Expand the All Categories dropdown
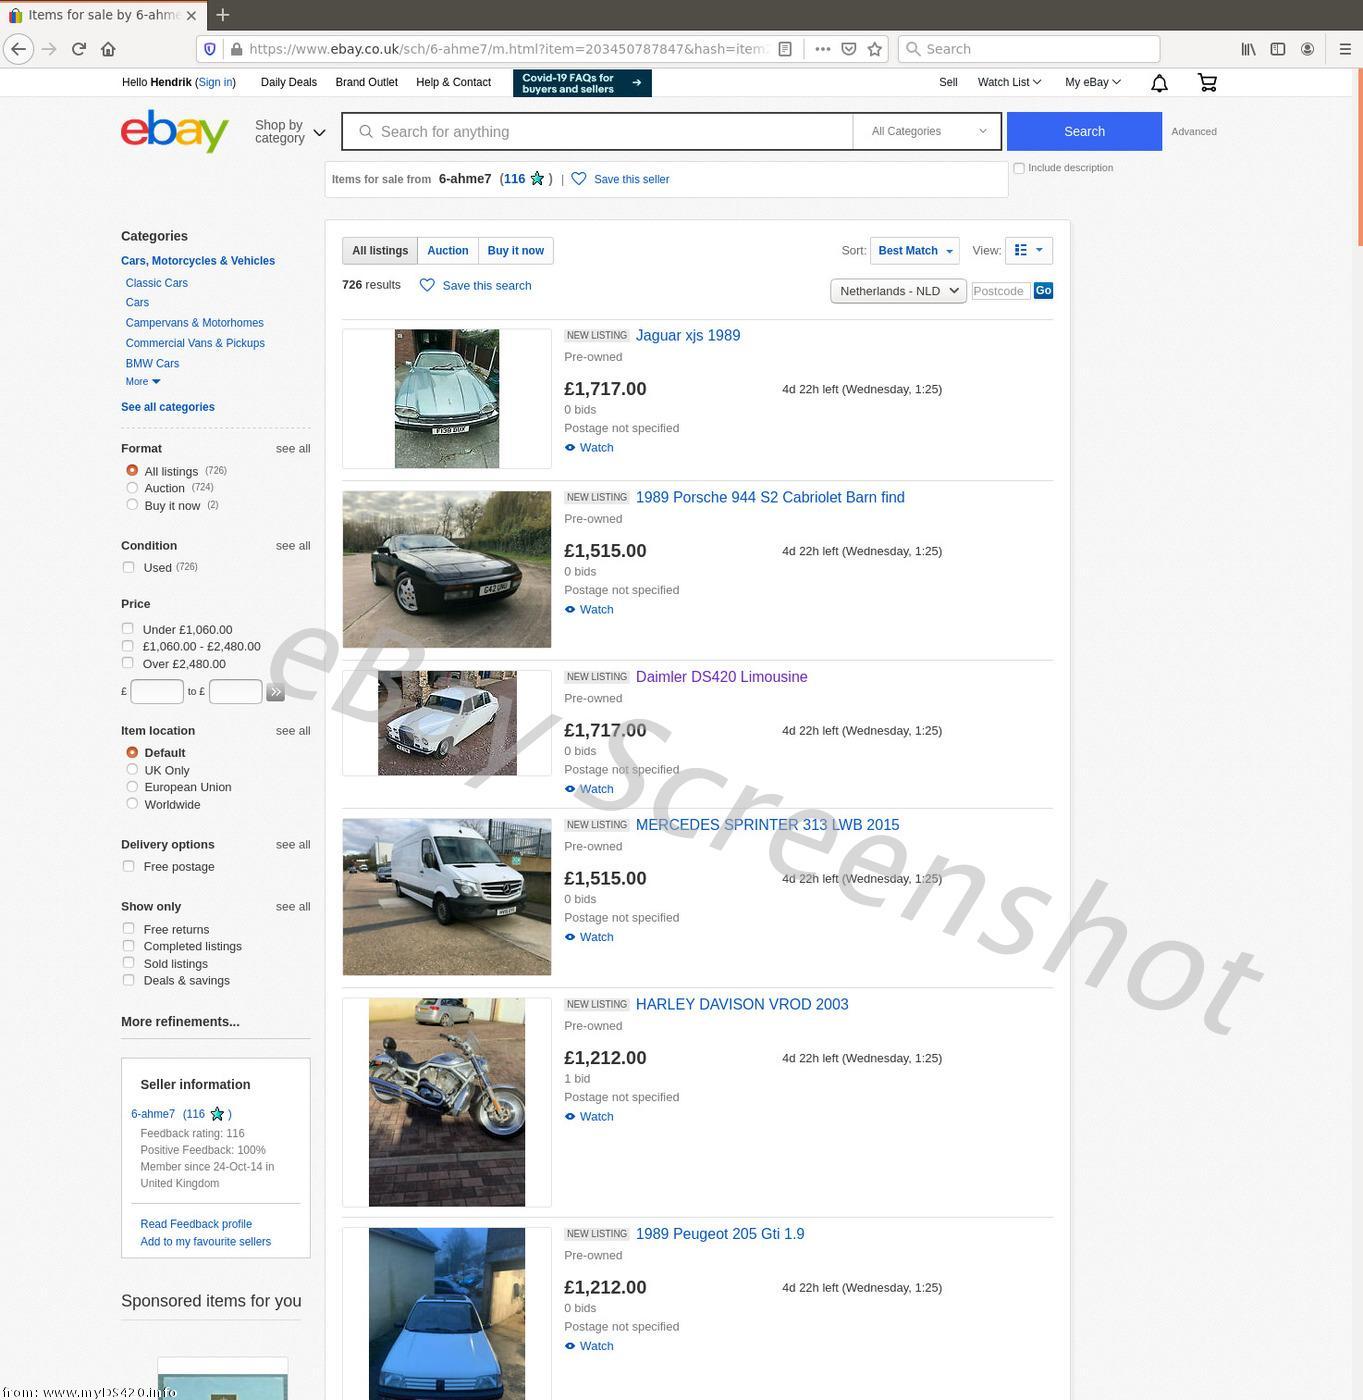 pos(927,132)
